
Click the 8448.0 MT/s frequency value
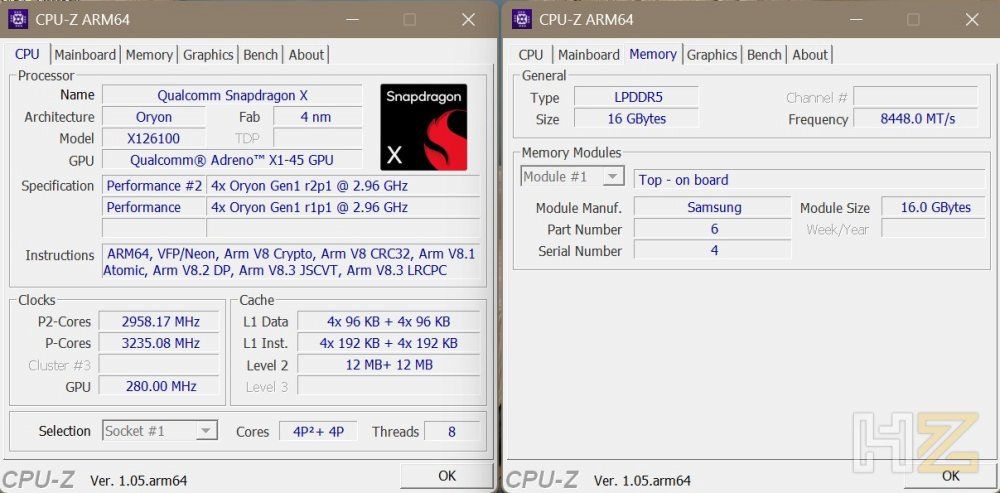coord(915,119)
